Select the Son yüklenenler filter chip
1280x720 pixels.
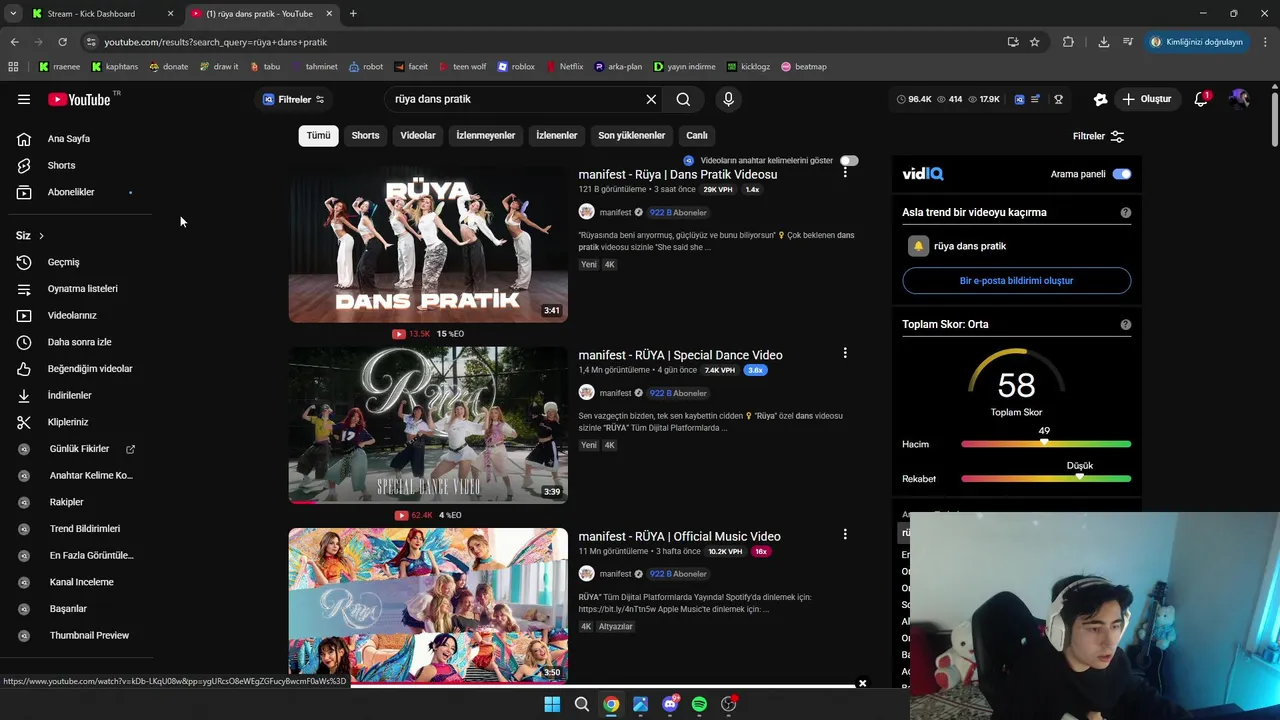click(631, 135)
